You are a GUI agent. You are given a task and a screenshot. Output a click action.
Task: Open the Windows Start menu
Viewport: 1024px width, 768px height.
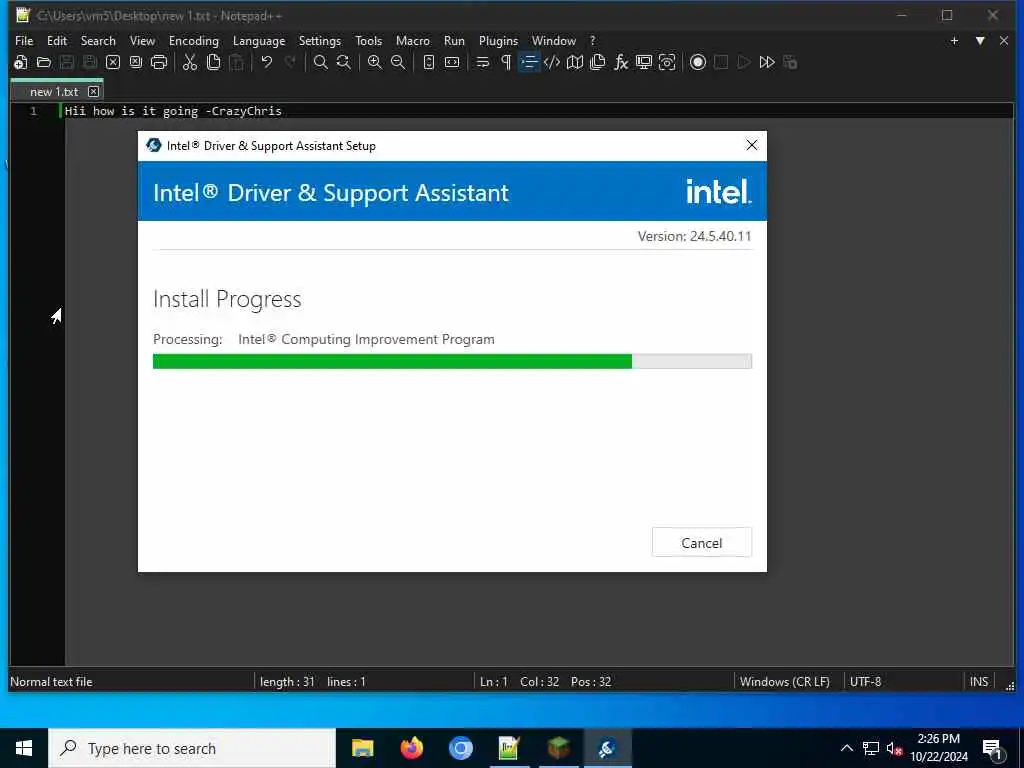[x=24, y=748]
